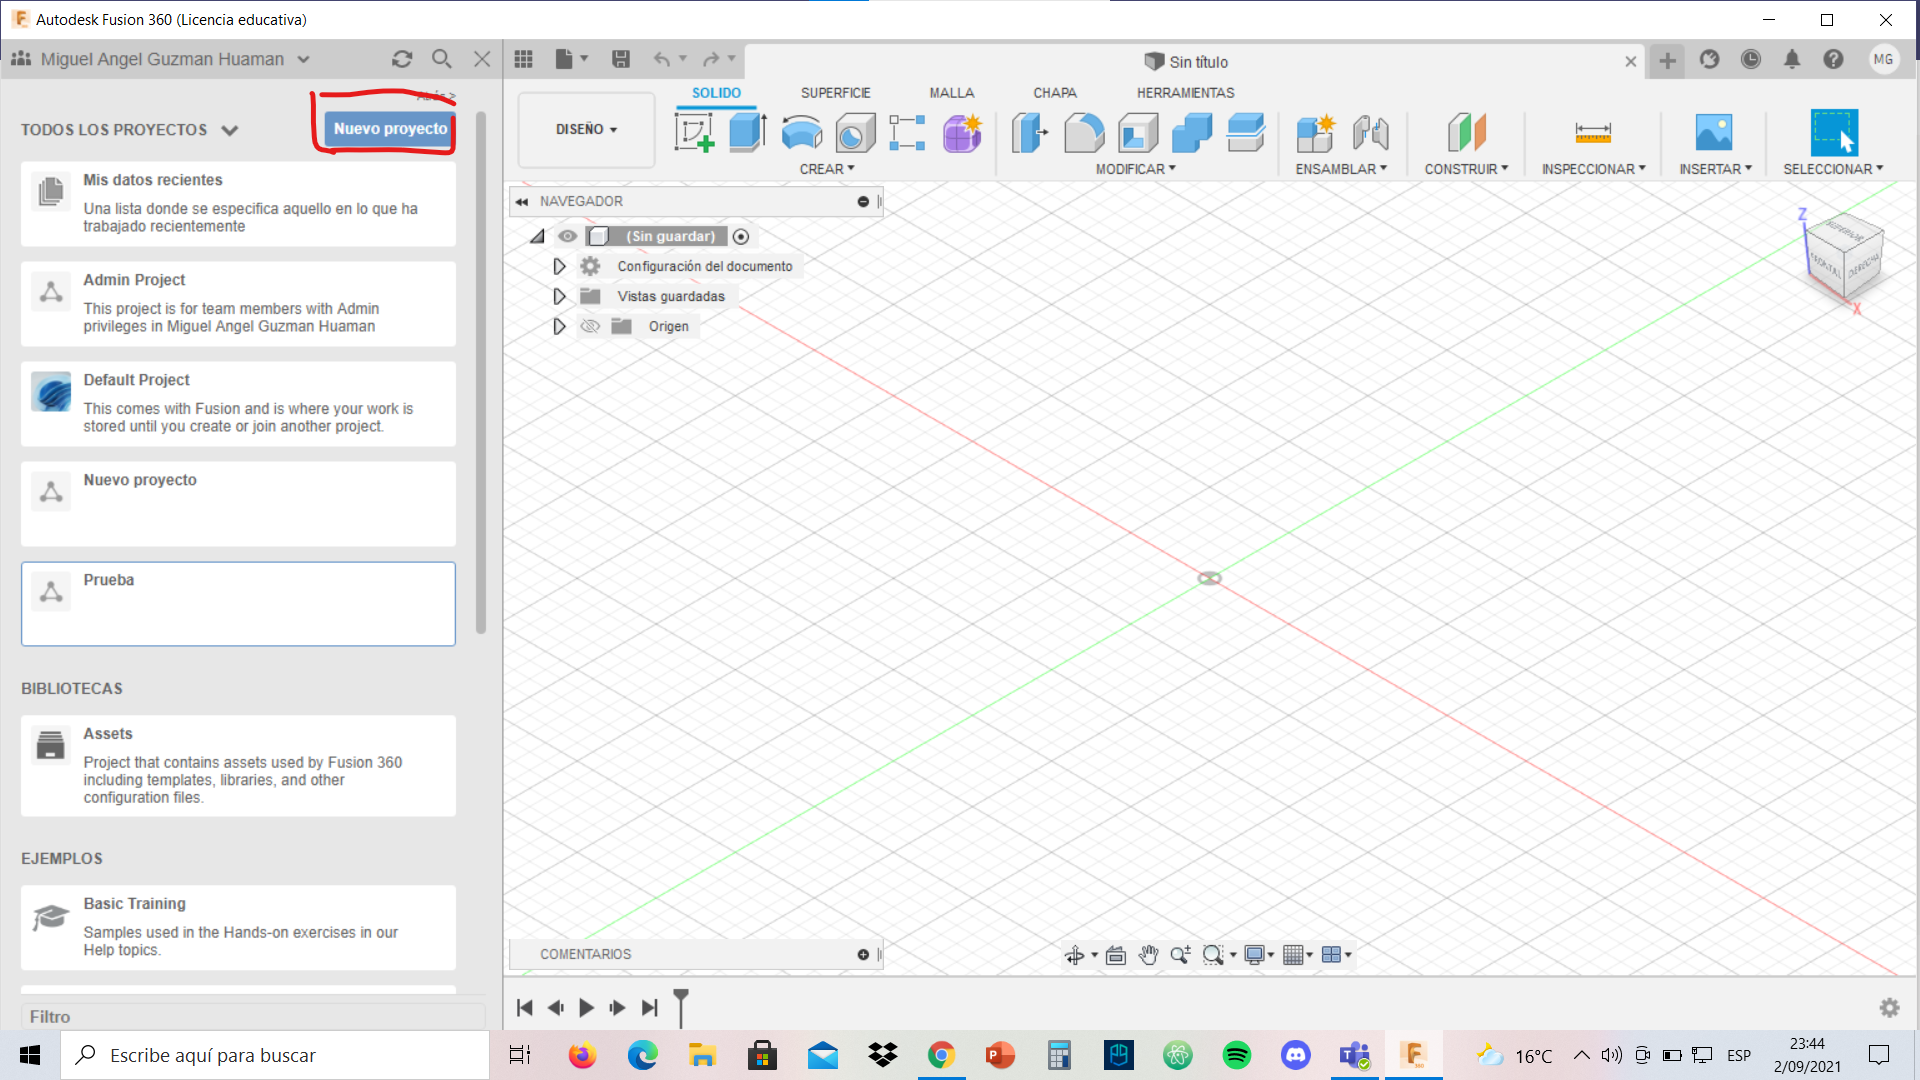The image size is (1920, 1080).
Task: Select the Measure tool
Action: pyautogui.click(x=1593, y=132)
